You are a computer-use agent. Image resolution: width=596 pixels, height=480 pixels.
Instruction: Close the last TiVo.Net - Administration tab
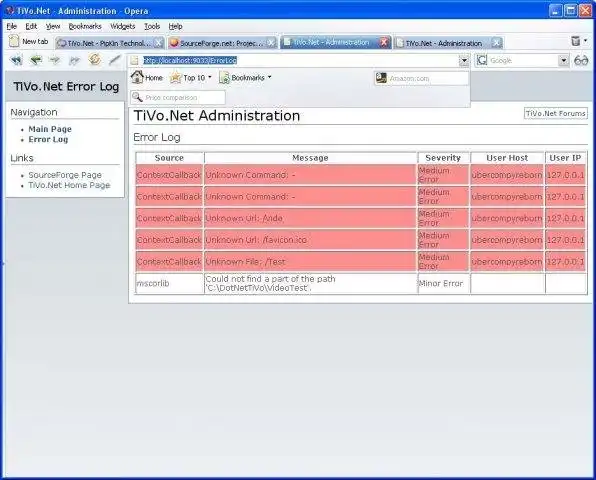[x=496, y=43]
